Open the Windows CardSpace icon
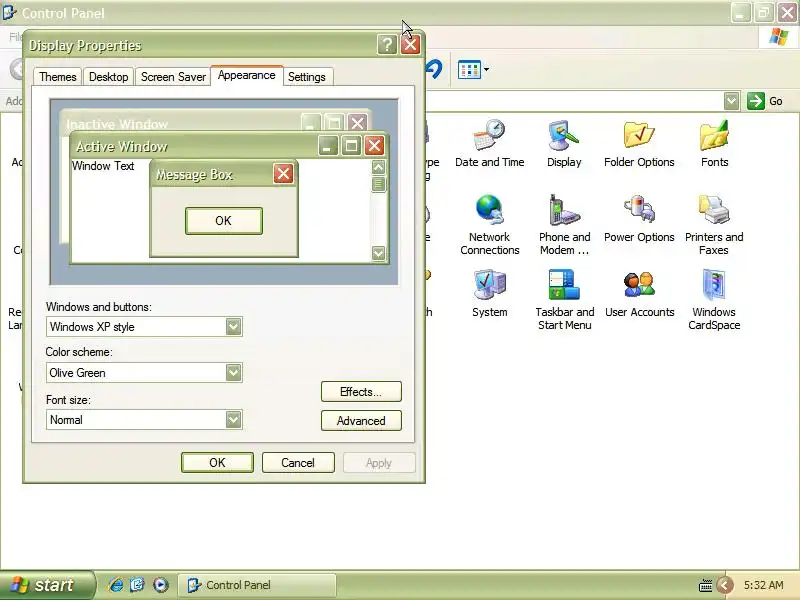800x600 pixels. point(714,300)
